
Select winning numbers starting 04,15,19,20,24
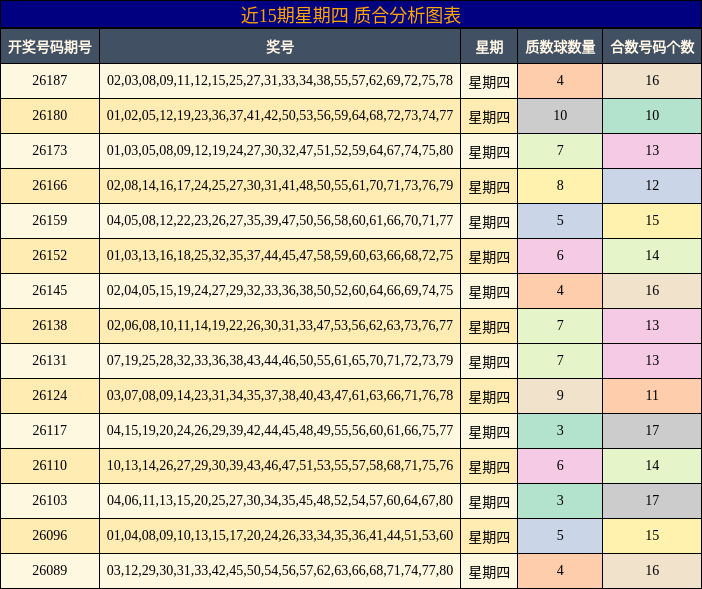pos(280,430)
